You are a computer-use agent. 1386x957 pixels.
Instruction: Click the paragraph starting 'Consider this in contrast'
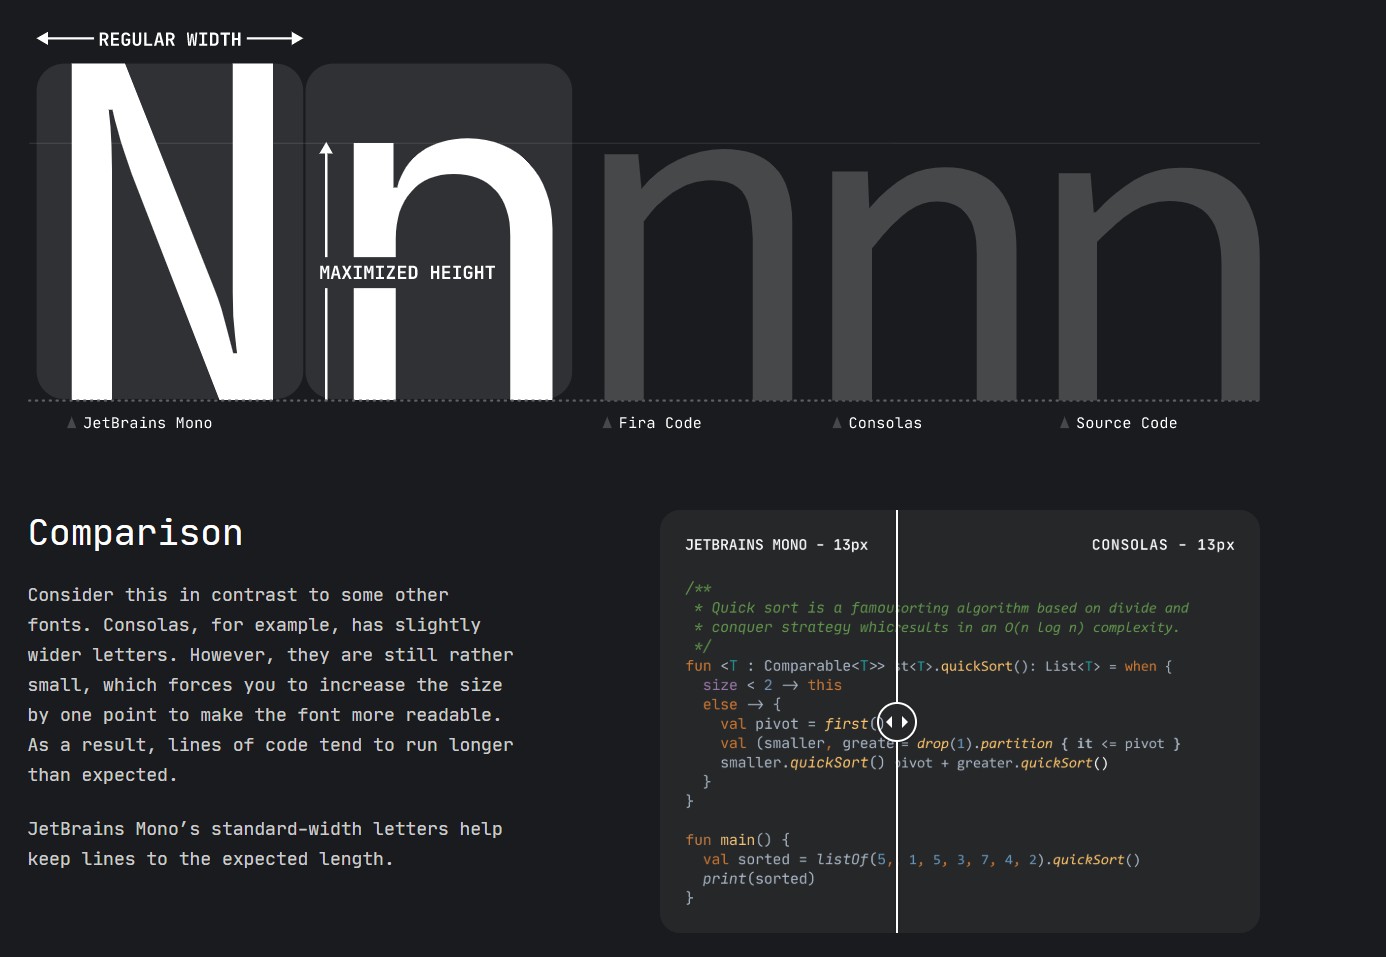click(x=271, y=685)
